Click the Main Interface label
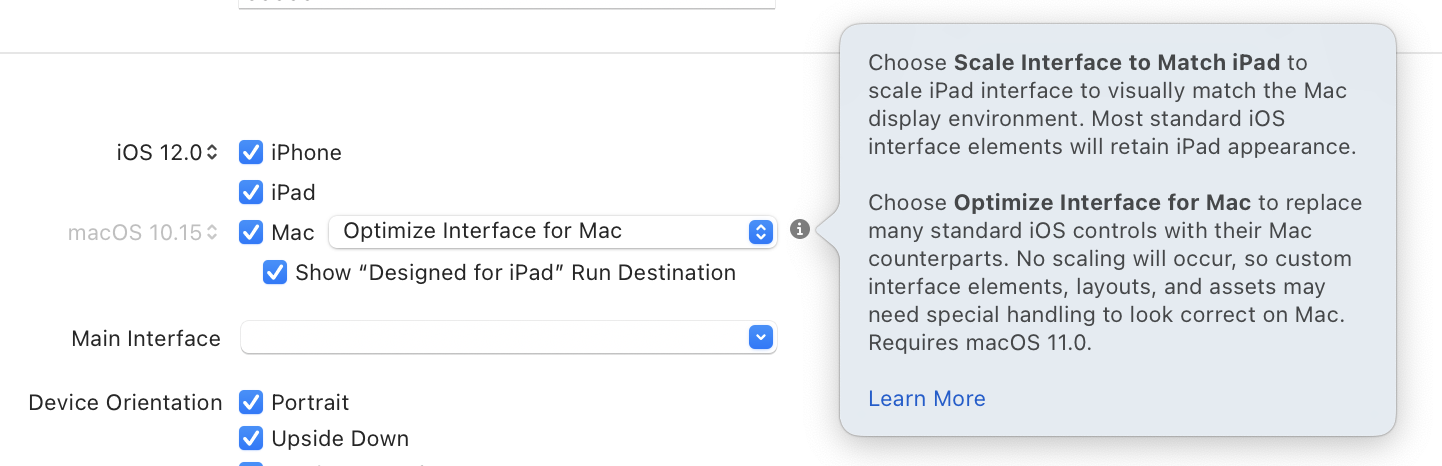This screenshot has height=466, width=1442. 146,338
